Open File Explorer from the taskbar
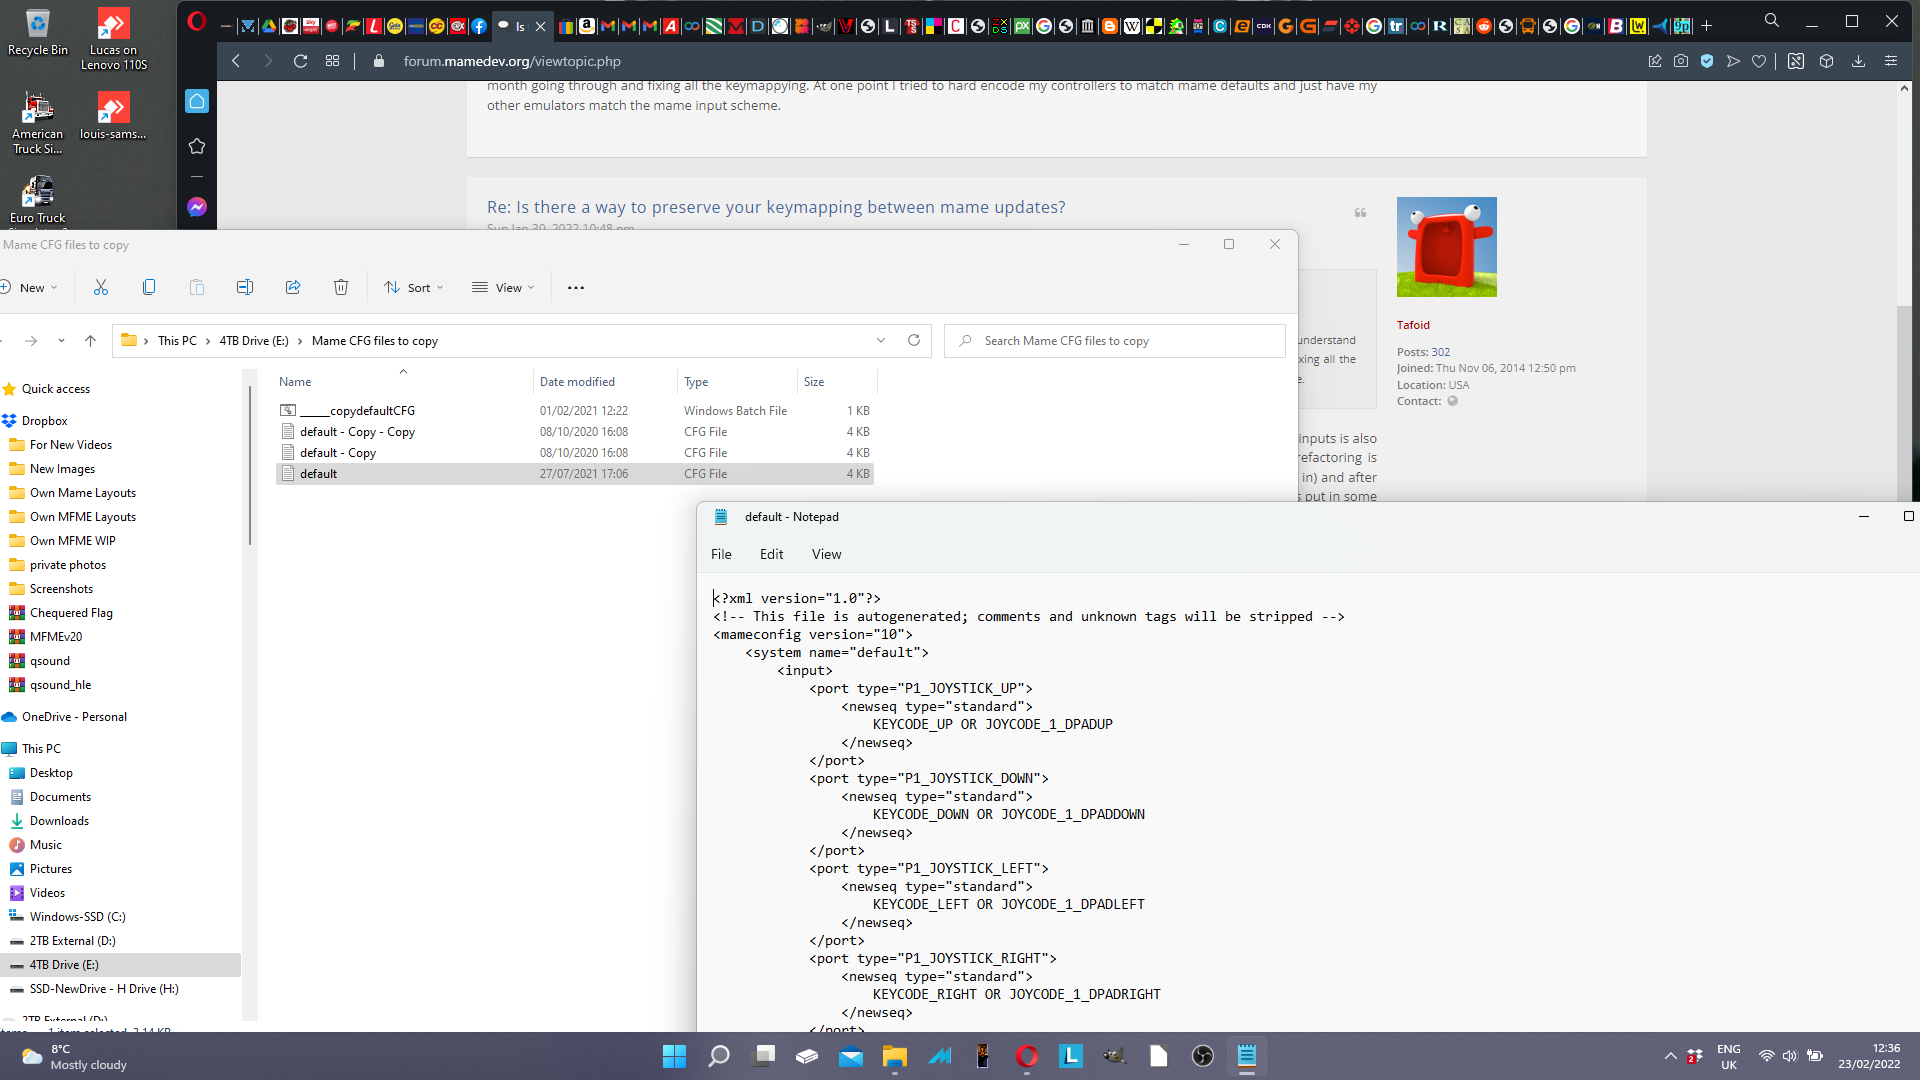This screenshot has height=1080, width=1920. (894, 1056)
